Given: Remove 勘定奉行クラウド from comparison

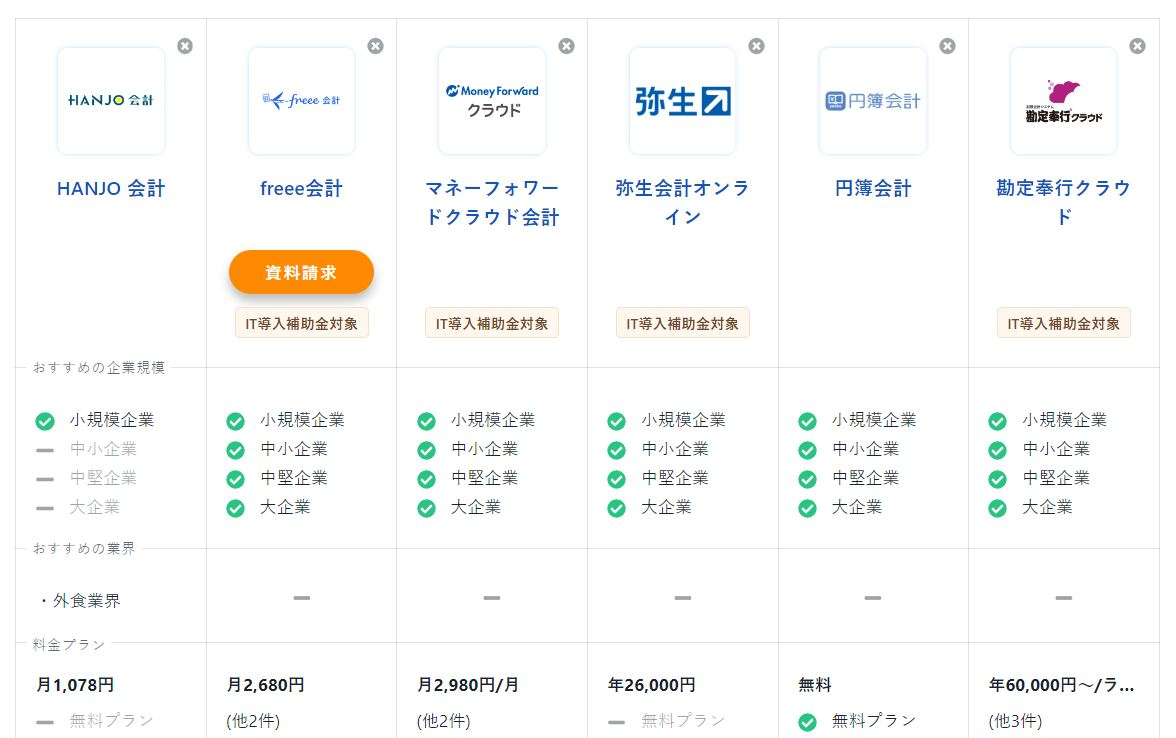Looking at the screenshot, I should click(1137, 46).
